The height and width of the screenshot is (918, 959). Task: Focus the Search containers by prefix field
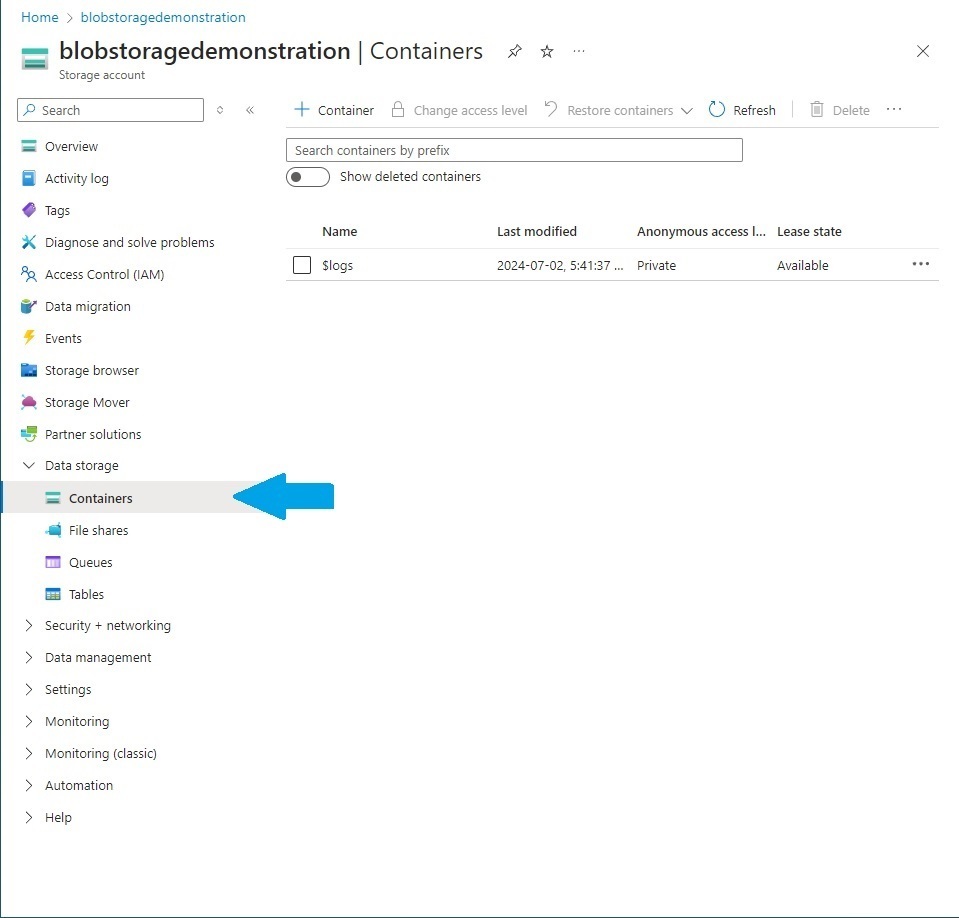[514, 150]
